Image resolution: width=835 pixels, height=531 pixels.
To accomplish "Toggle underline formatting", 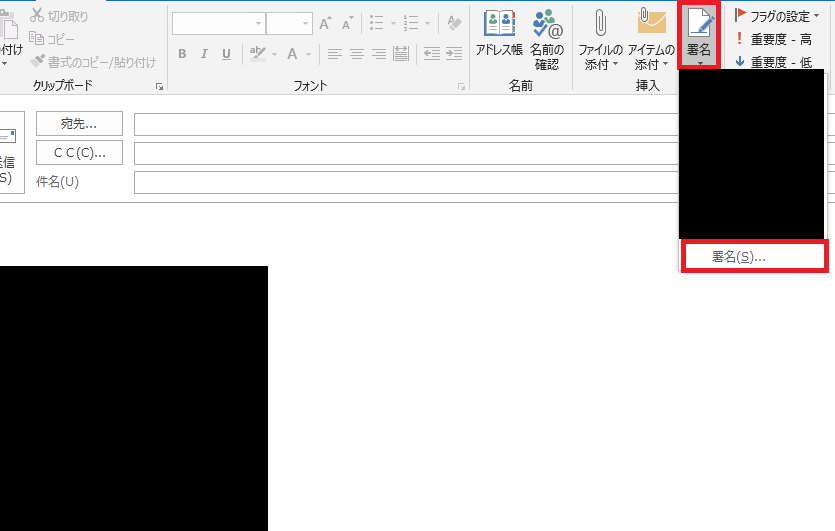I will pyautogui.click(x=226, y=54).
